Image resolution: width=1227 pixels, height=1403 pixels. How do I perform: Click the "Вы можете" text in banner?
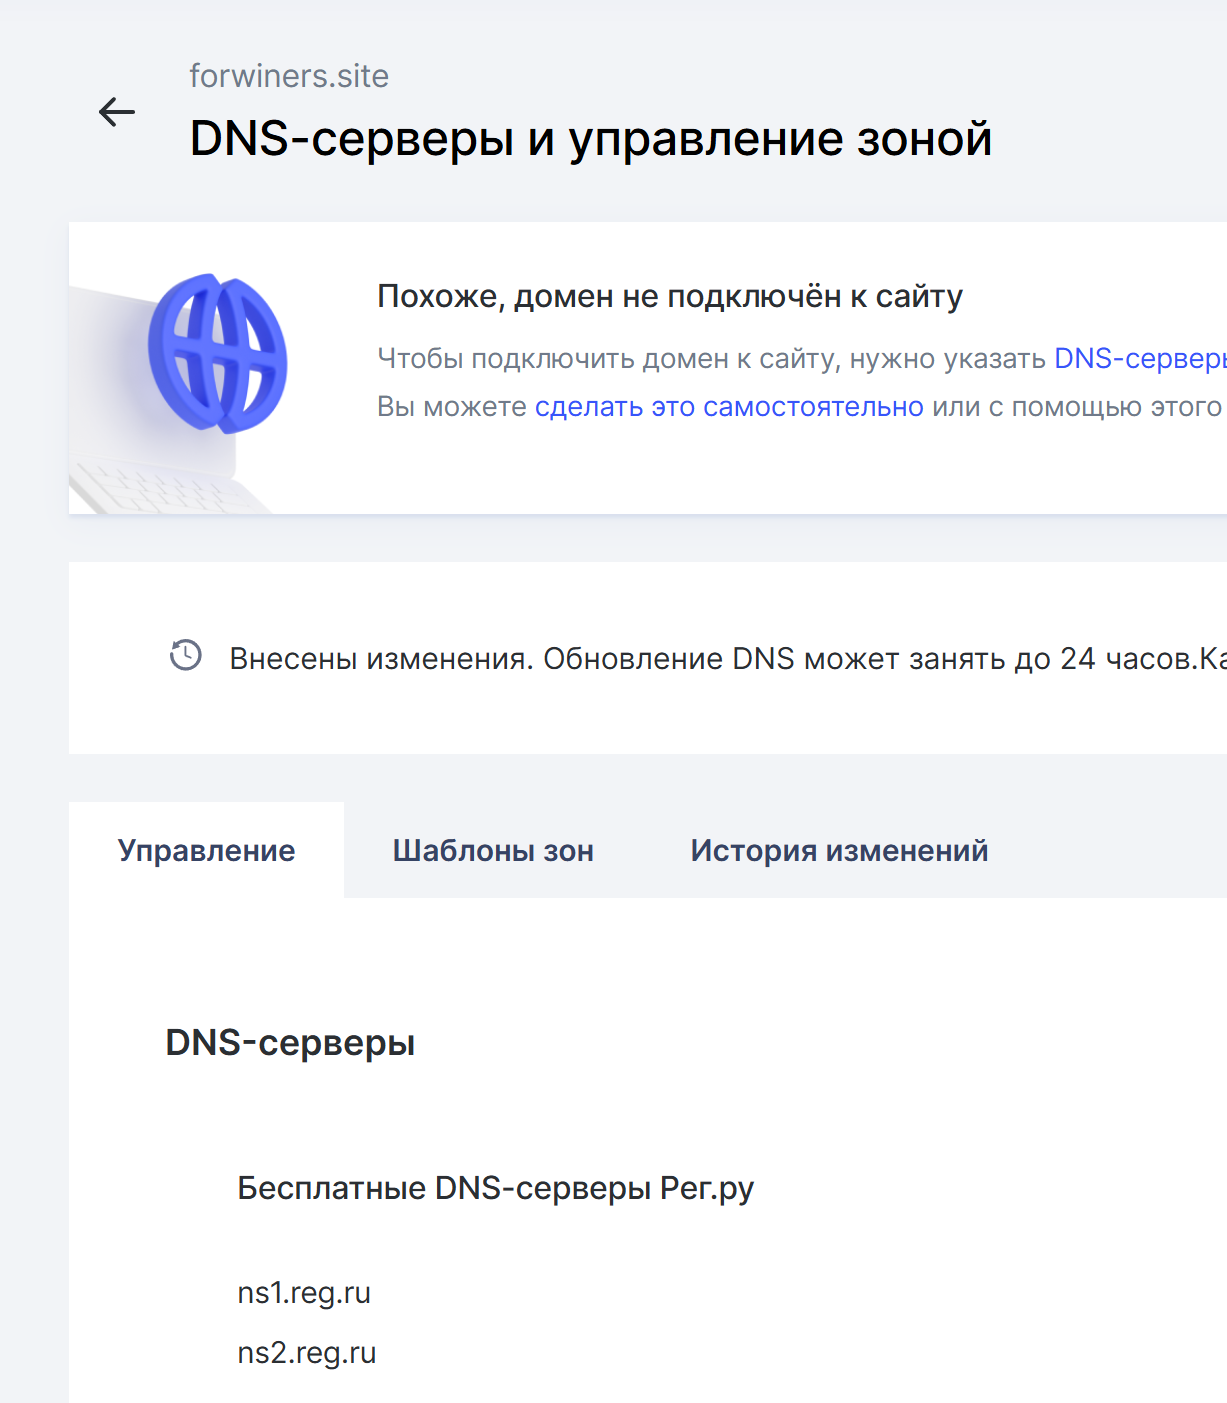[x=452, y=407]
